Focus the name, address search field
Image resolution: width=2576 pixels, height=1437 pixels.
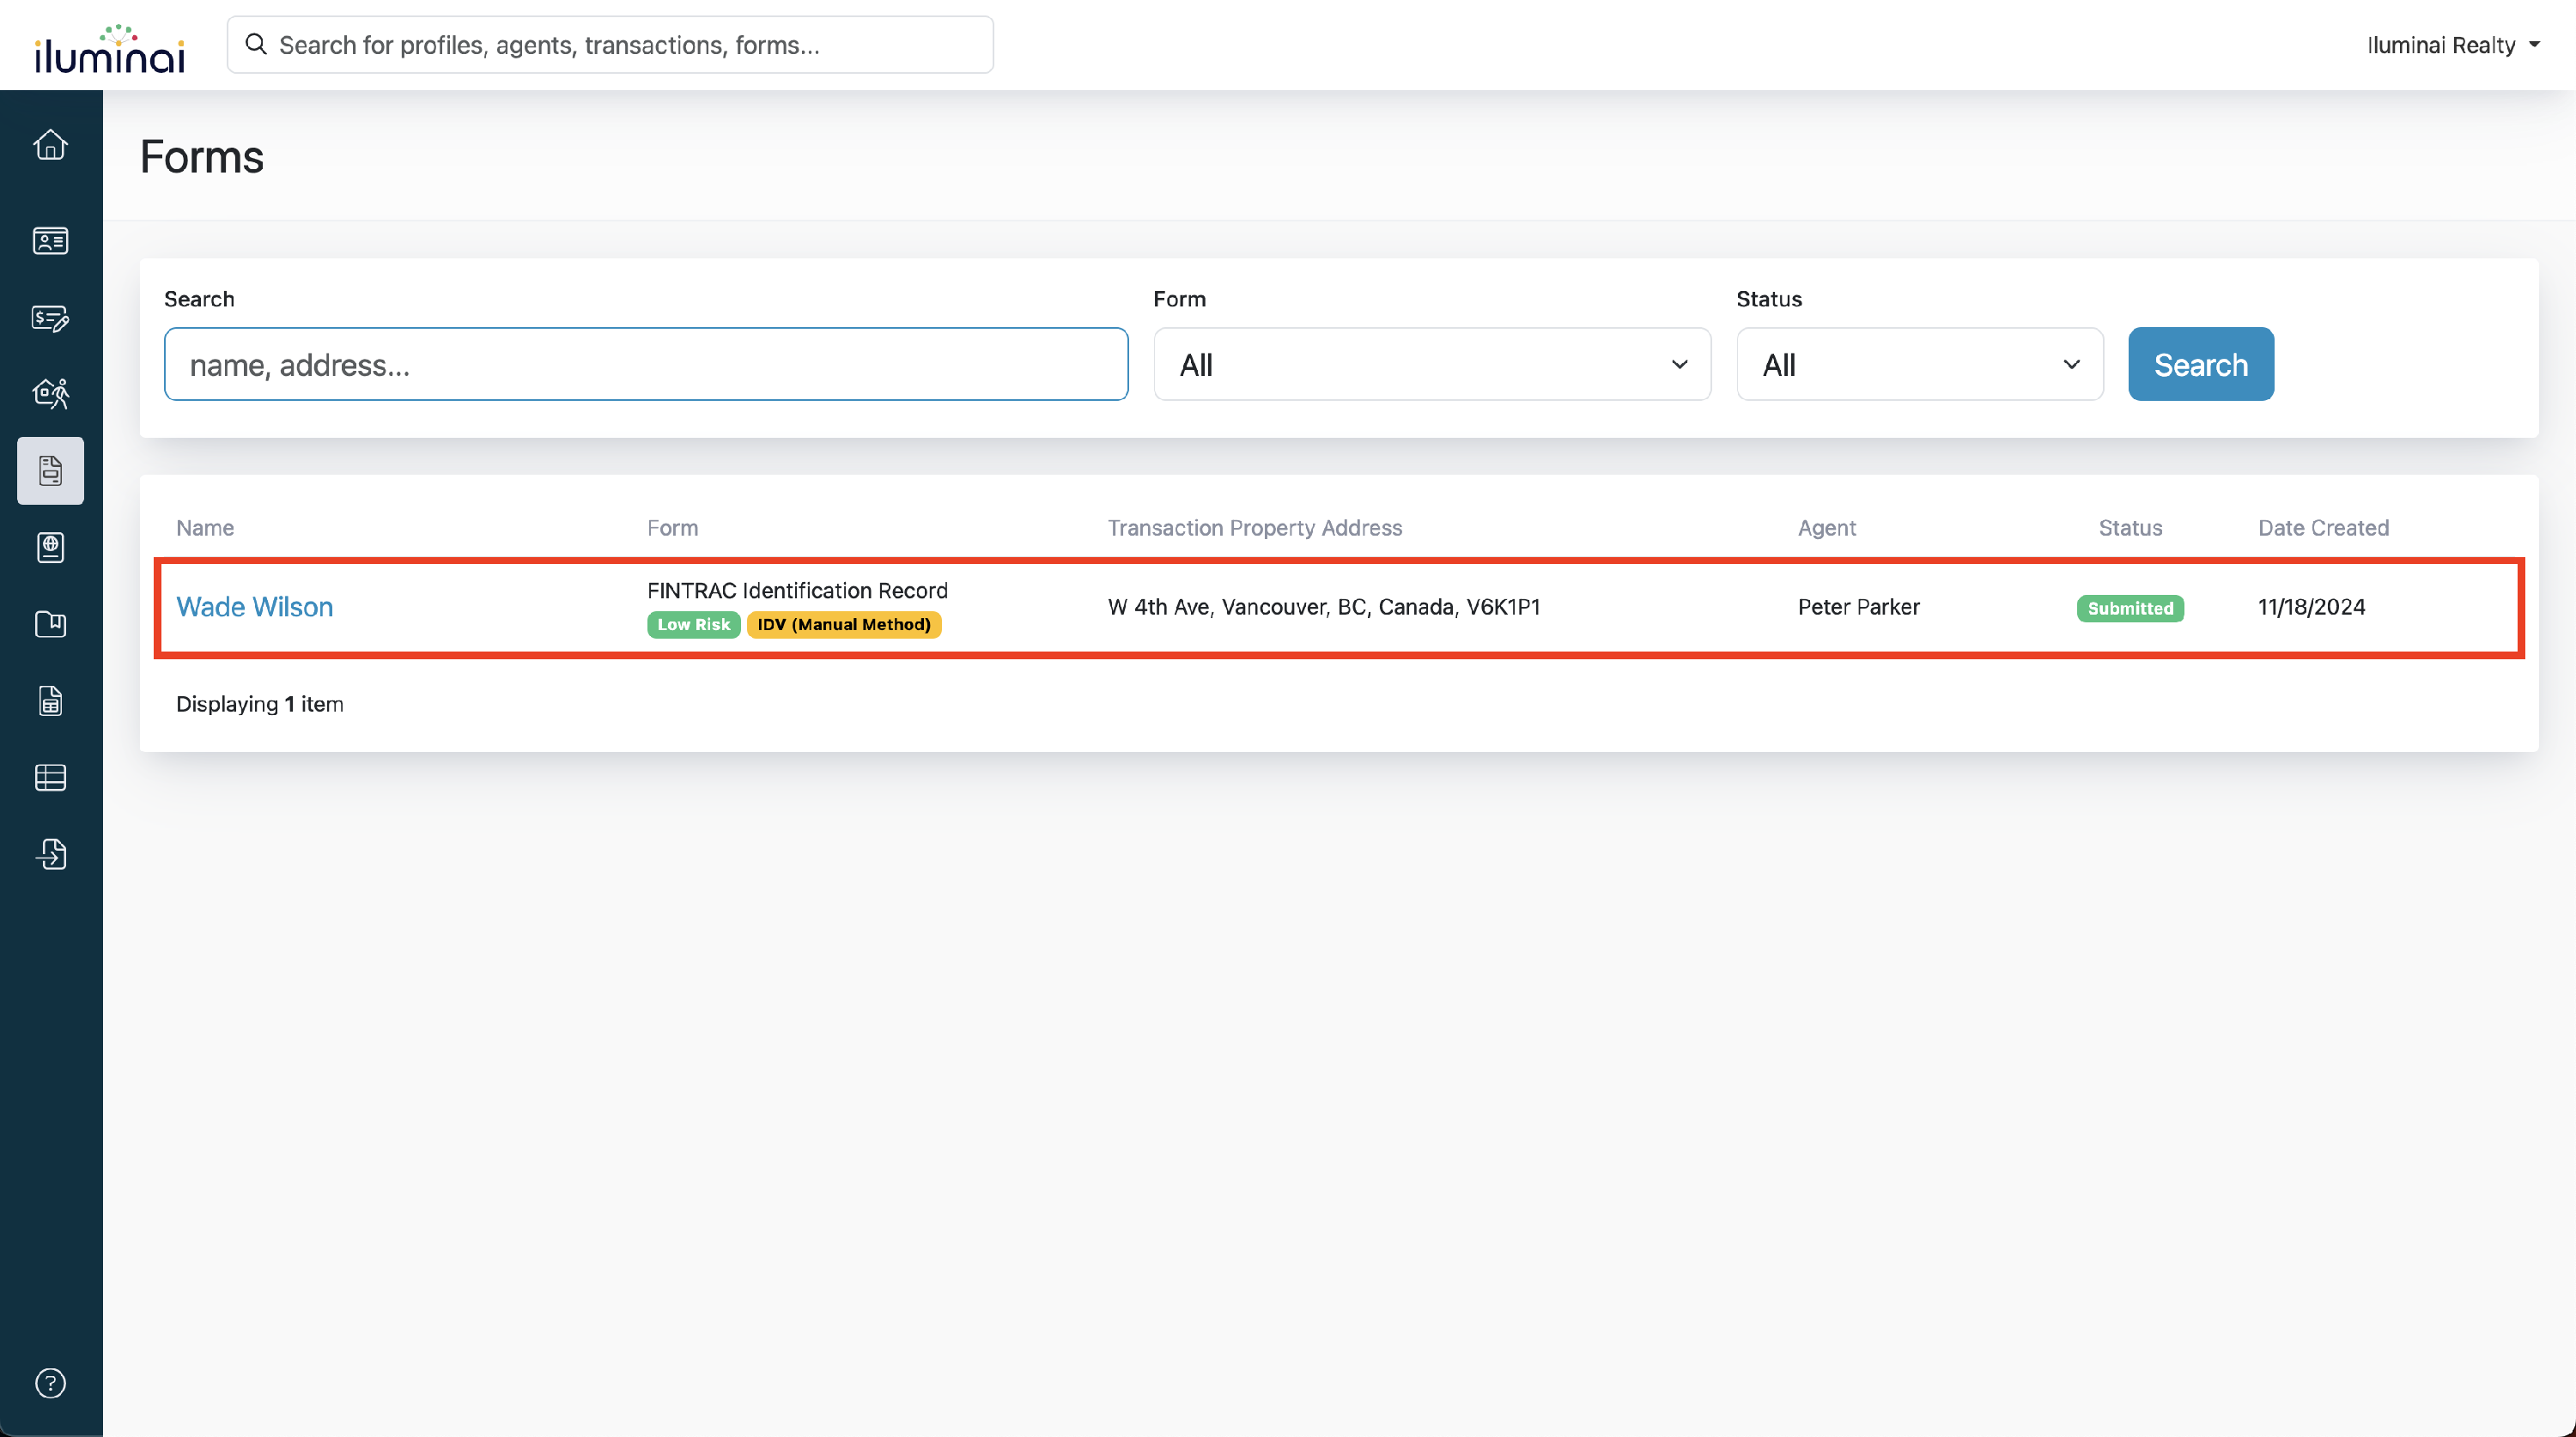pyautogui.click(x=646, y=364)
